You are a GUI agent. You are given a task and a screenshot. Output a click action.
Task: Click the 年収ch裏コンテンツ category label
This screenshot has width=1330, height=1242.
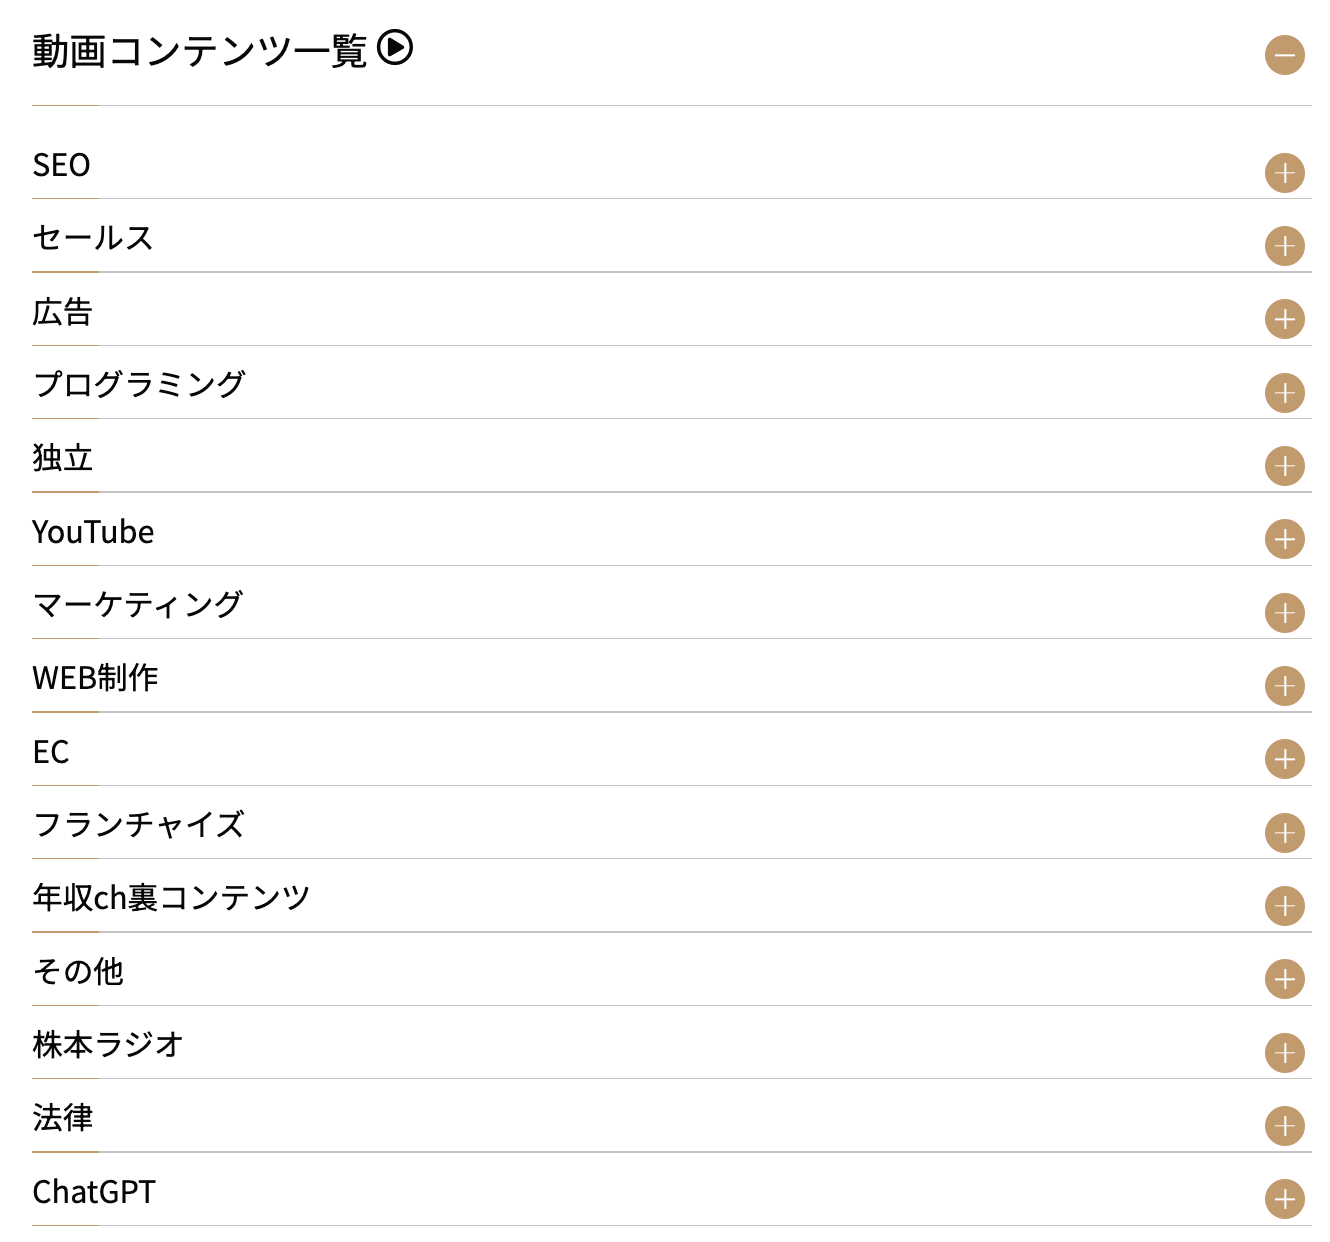pos(171,898)
